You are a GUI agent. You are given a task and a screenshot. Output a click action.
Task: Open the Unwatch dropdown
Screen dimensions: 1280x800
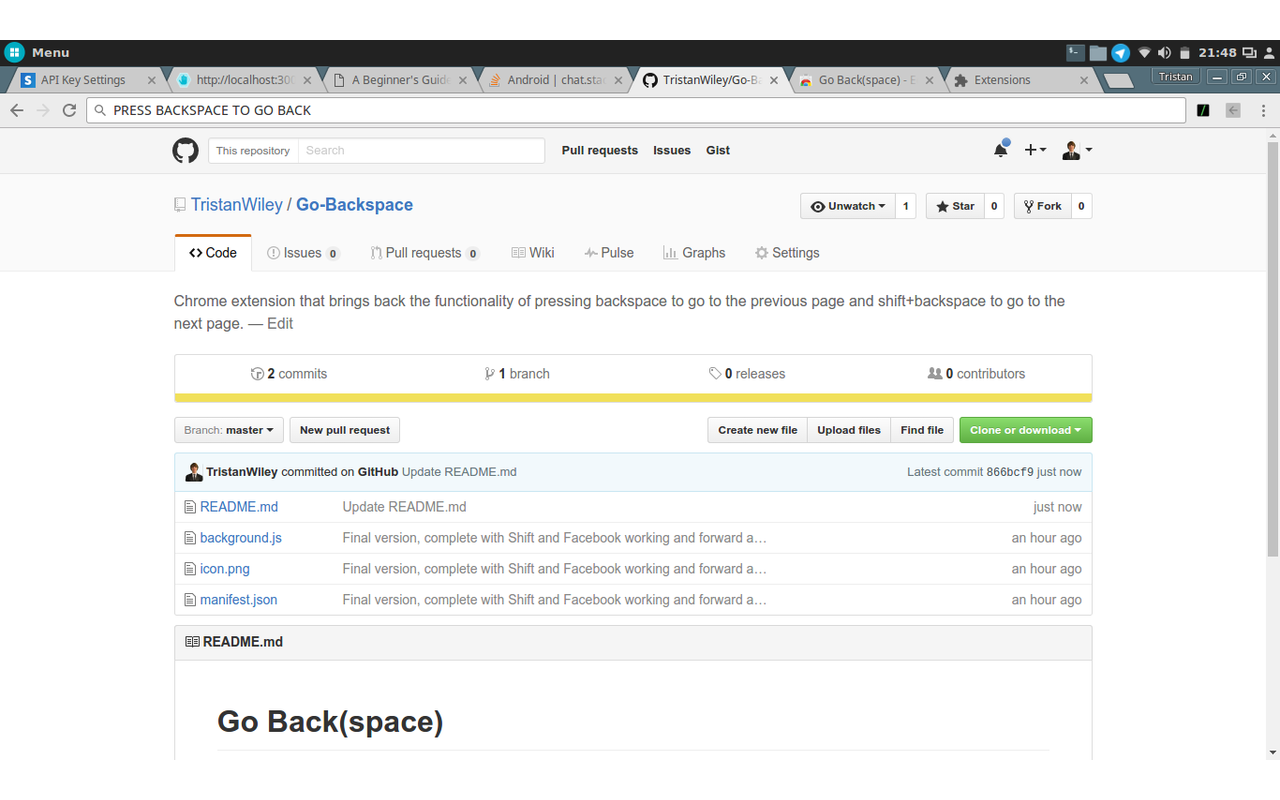tap(848, 206)
